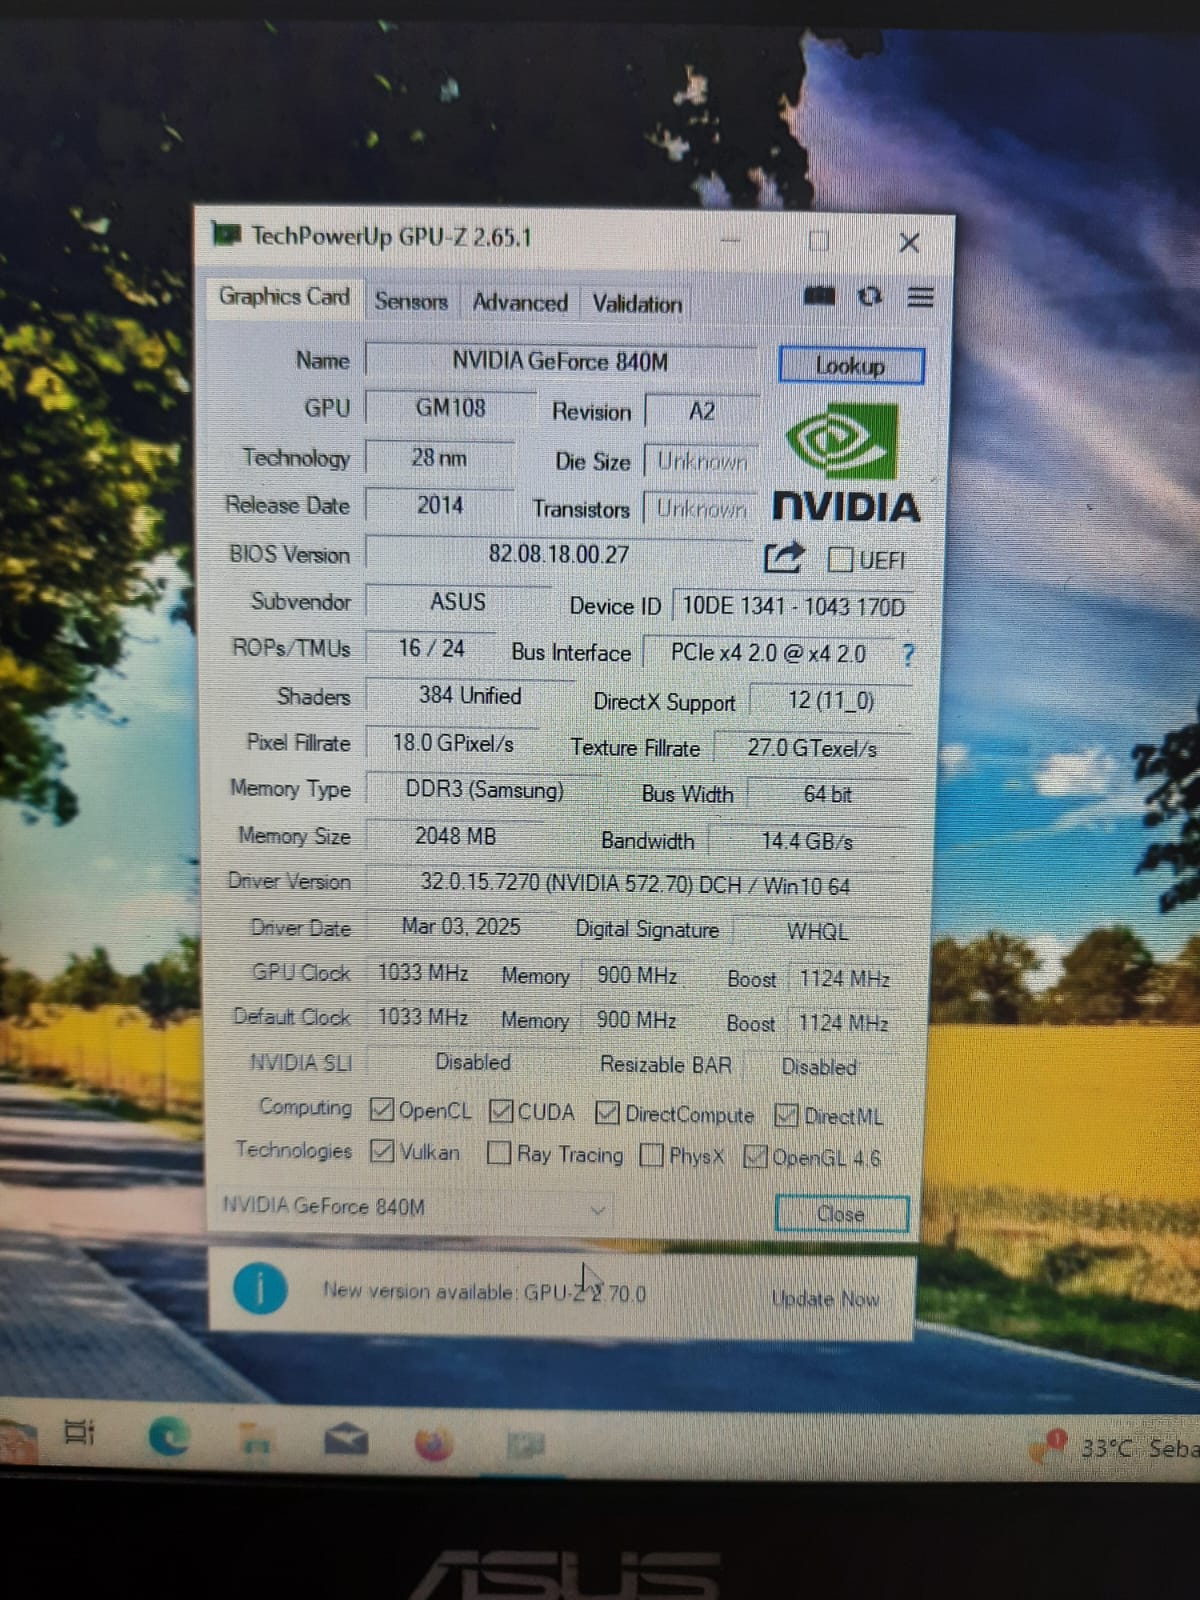Launch Microsoft Edge from taskbar
Image resolution: width=1200 pixels, height=1600 pixels.
(x=169, y=1437)
